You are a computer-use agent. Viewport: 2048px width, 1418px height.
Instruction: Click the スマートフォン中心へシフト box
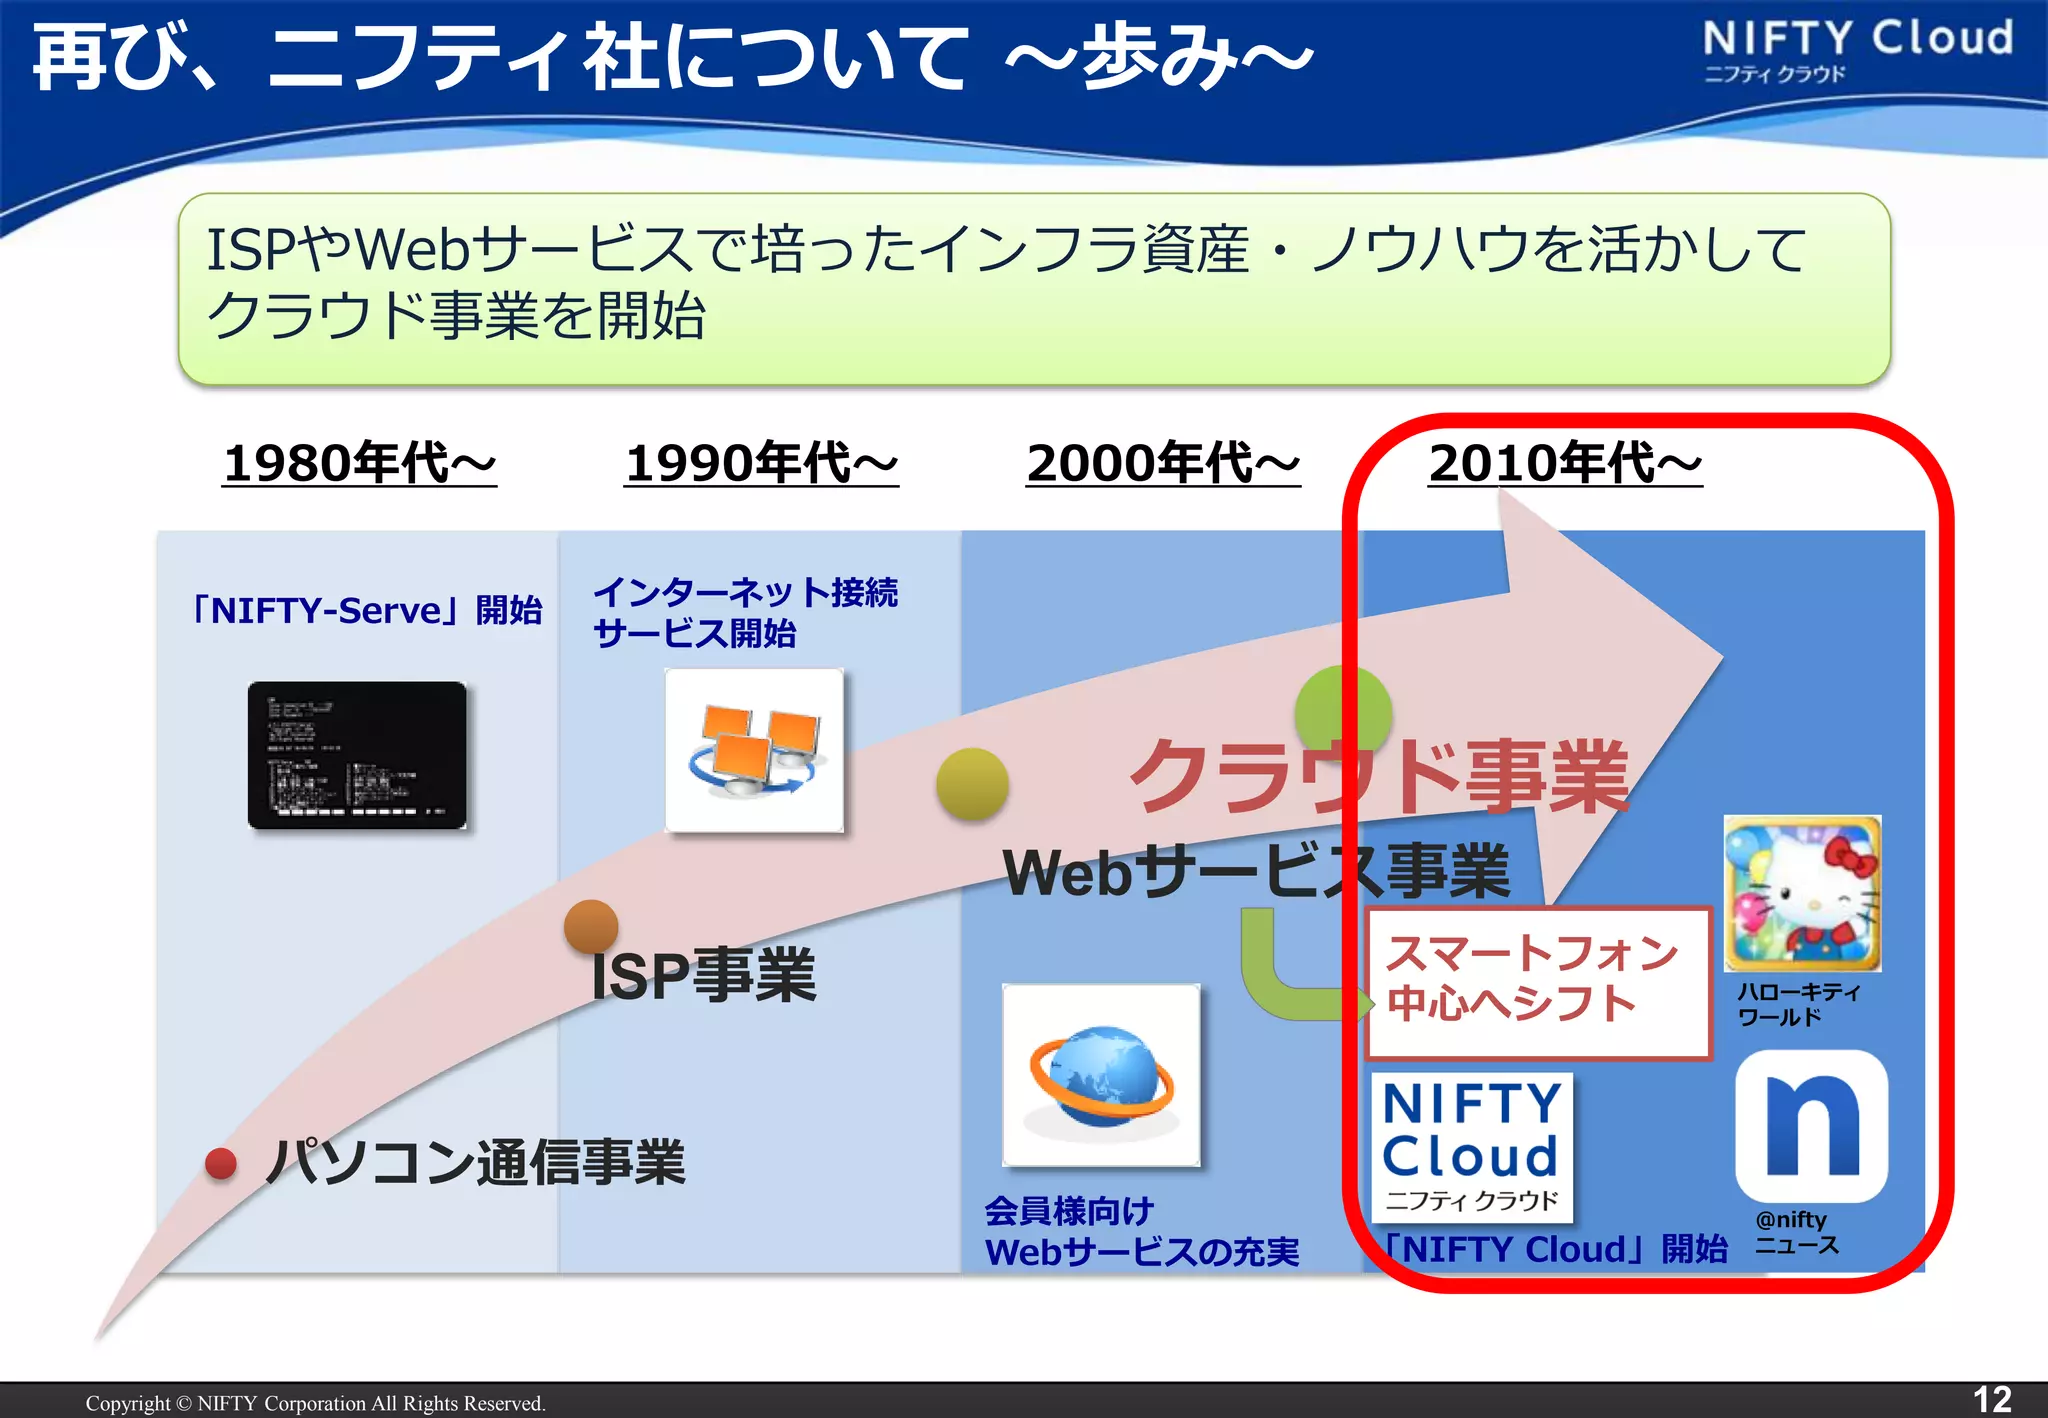click(1539, 982)
